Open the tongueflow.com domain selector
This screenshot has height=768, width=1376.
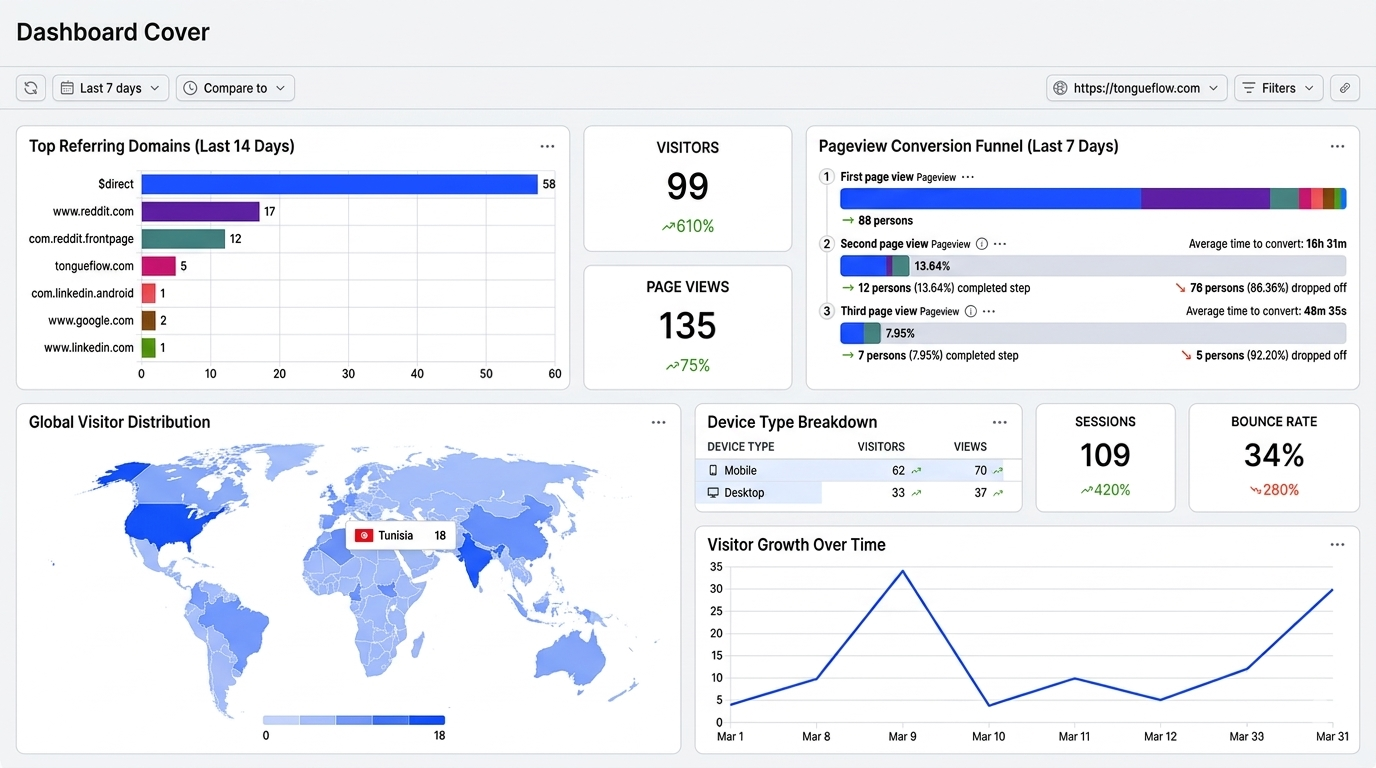(x=1137, y=88)
